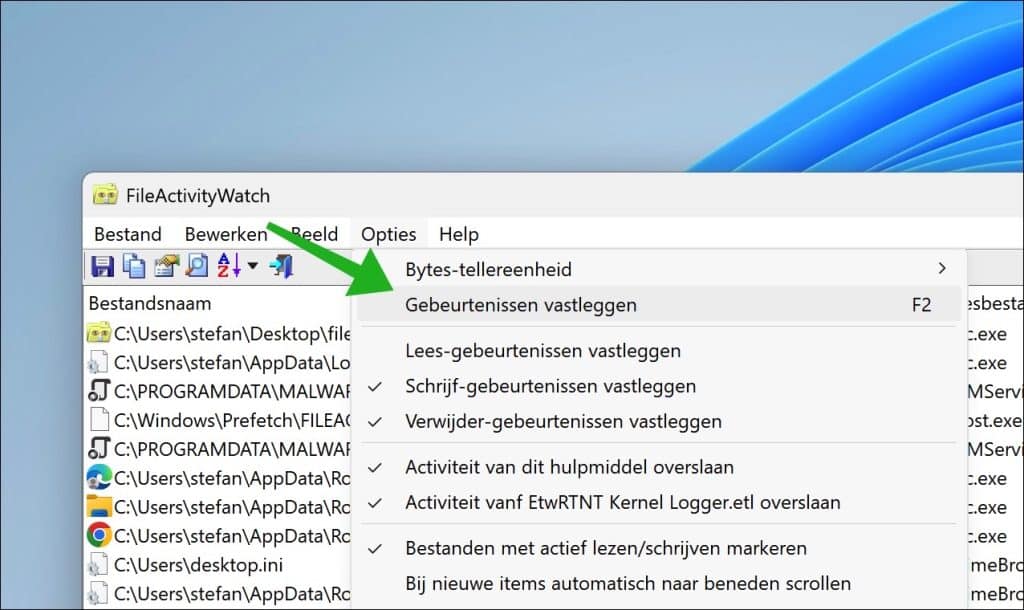Click the Find magnifier toolbar icon
Image resolution: width=1024 pixels, height=610 pixels.
point(197,266)
